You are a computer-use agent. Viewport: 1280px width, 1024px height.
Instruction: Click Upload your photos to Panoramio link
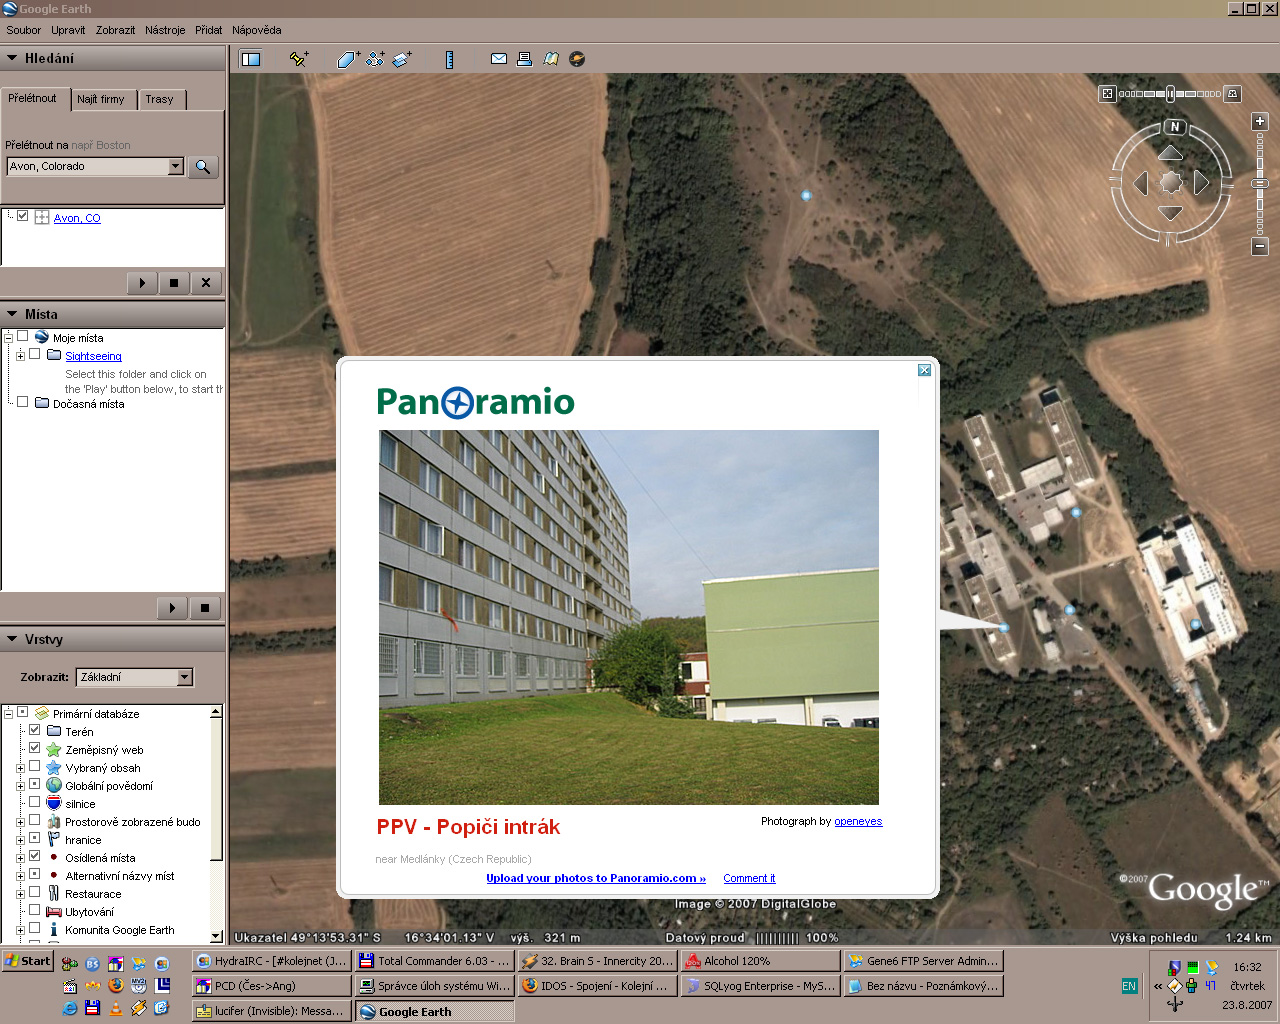click(x=596, y=878)
